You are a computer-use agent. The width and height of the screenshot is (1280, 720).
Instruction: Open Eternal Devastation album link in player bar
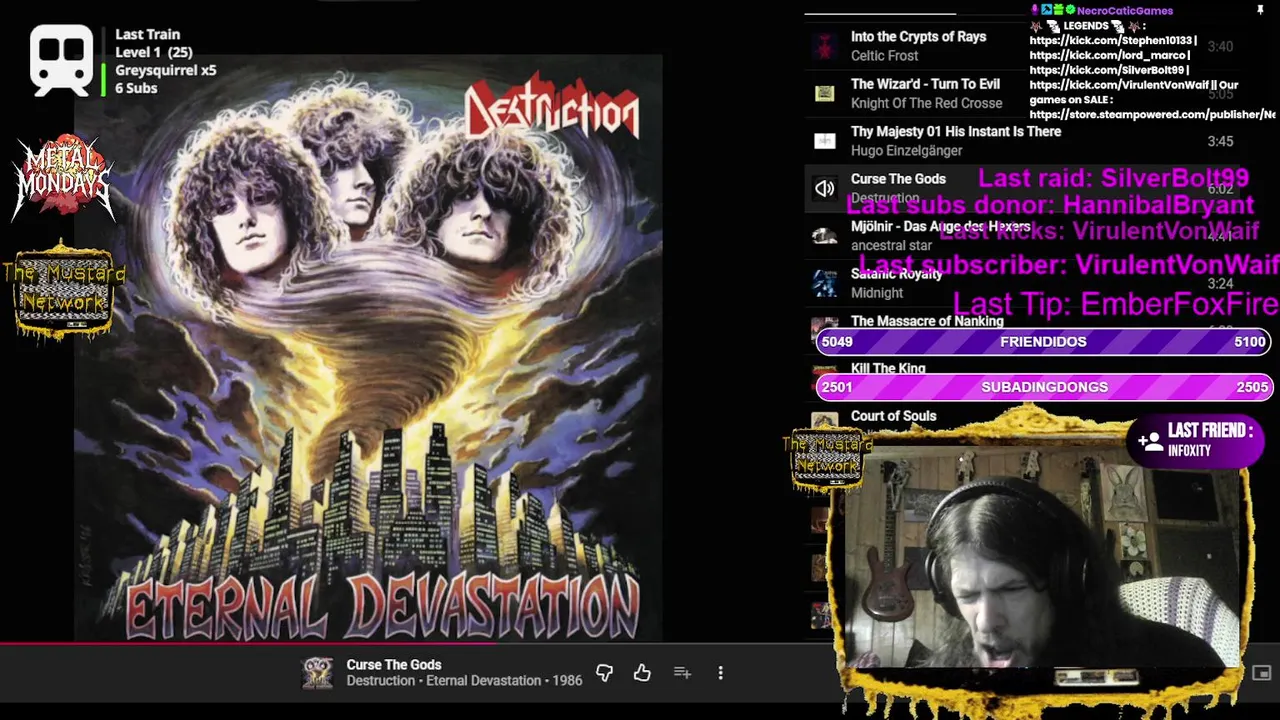pyautogui.click(x=484, y=680)
